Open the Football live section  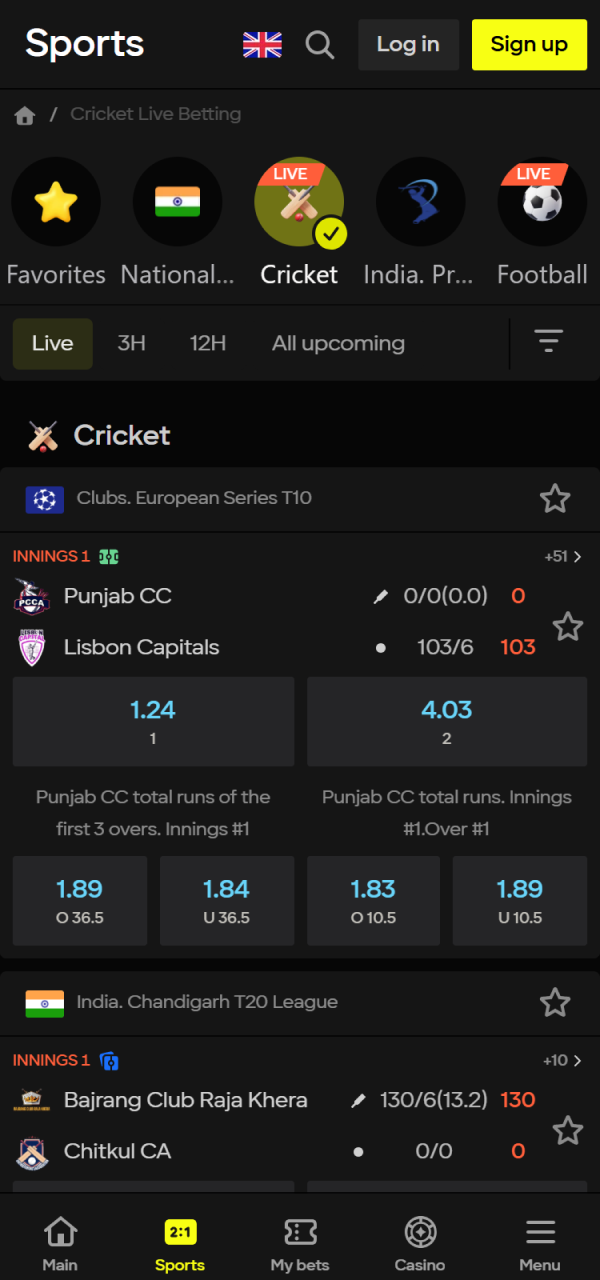(x=541, y=201)
